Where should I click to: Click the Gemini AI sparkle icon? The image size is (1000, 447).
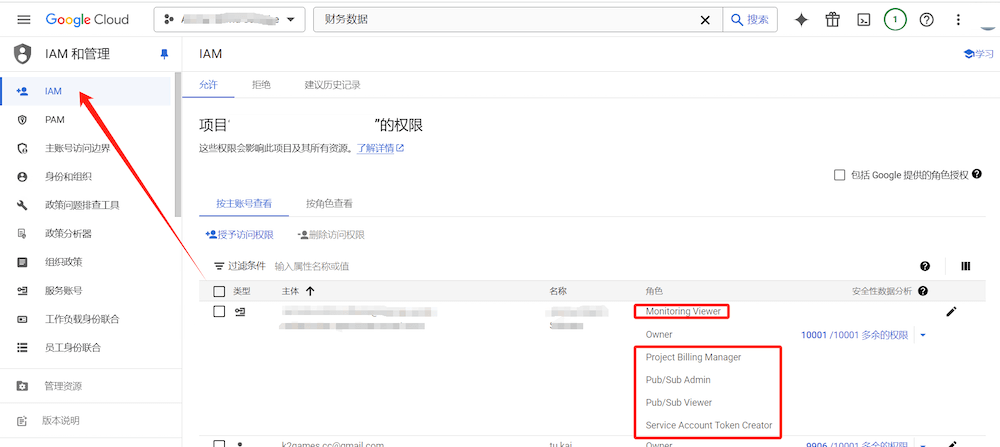[801, 20]
